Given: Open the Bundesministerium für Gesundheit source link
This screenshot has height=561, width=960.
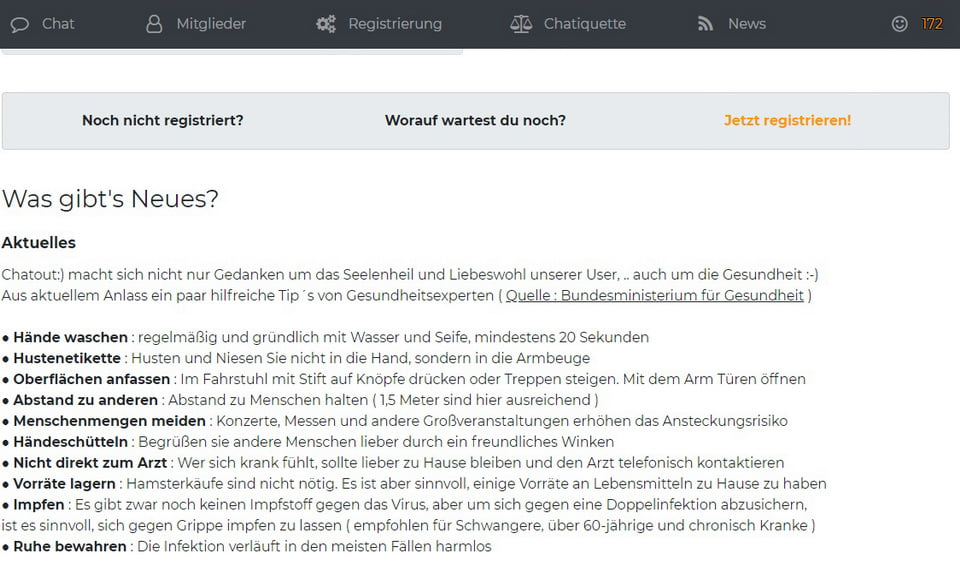Looking at the screenshot, I should pyautogui.click(x=654, y=296).
